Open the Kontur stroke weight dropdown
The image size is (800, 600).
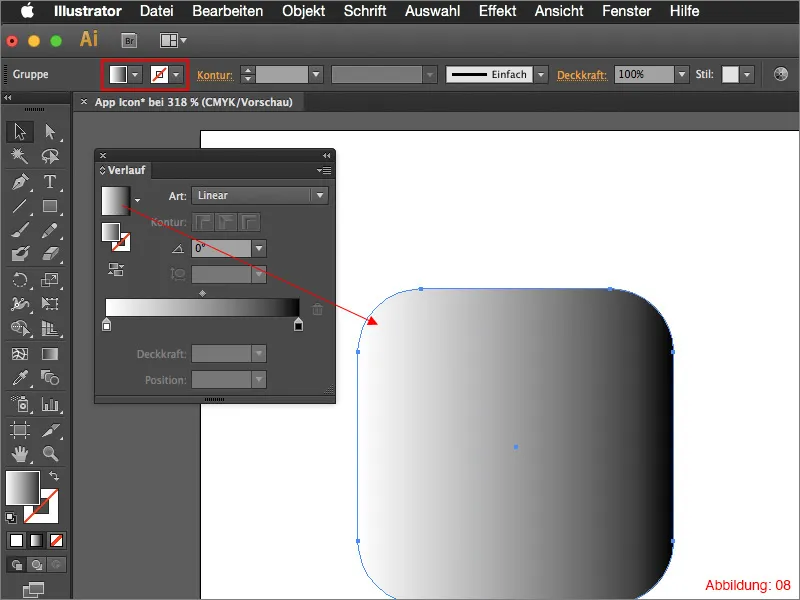click(x=316, y=74)
